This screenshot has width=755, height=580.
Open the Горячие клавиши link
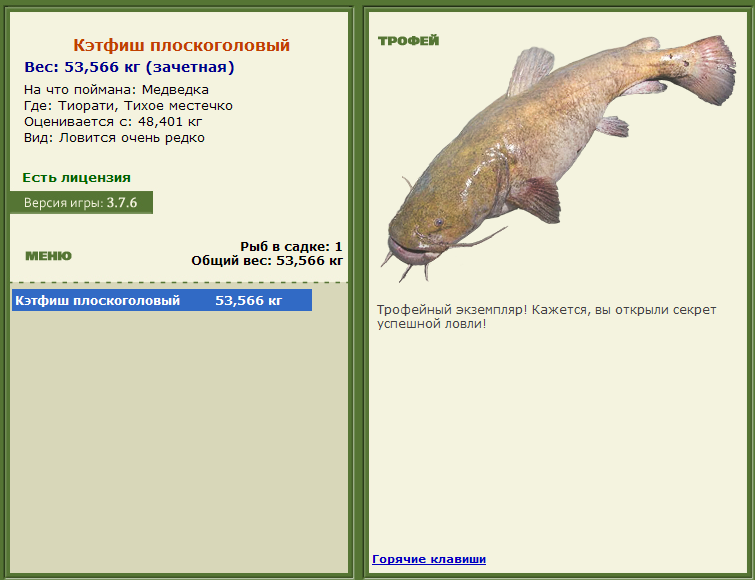point(429,559)
